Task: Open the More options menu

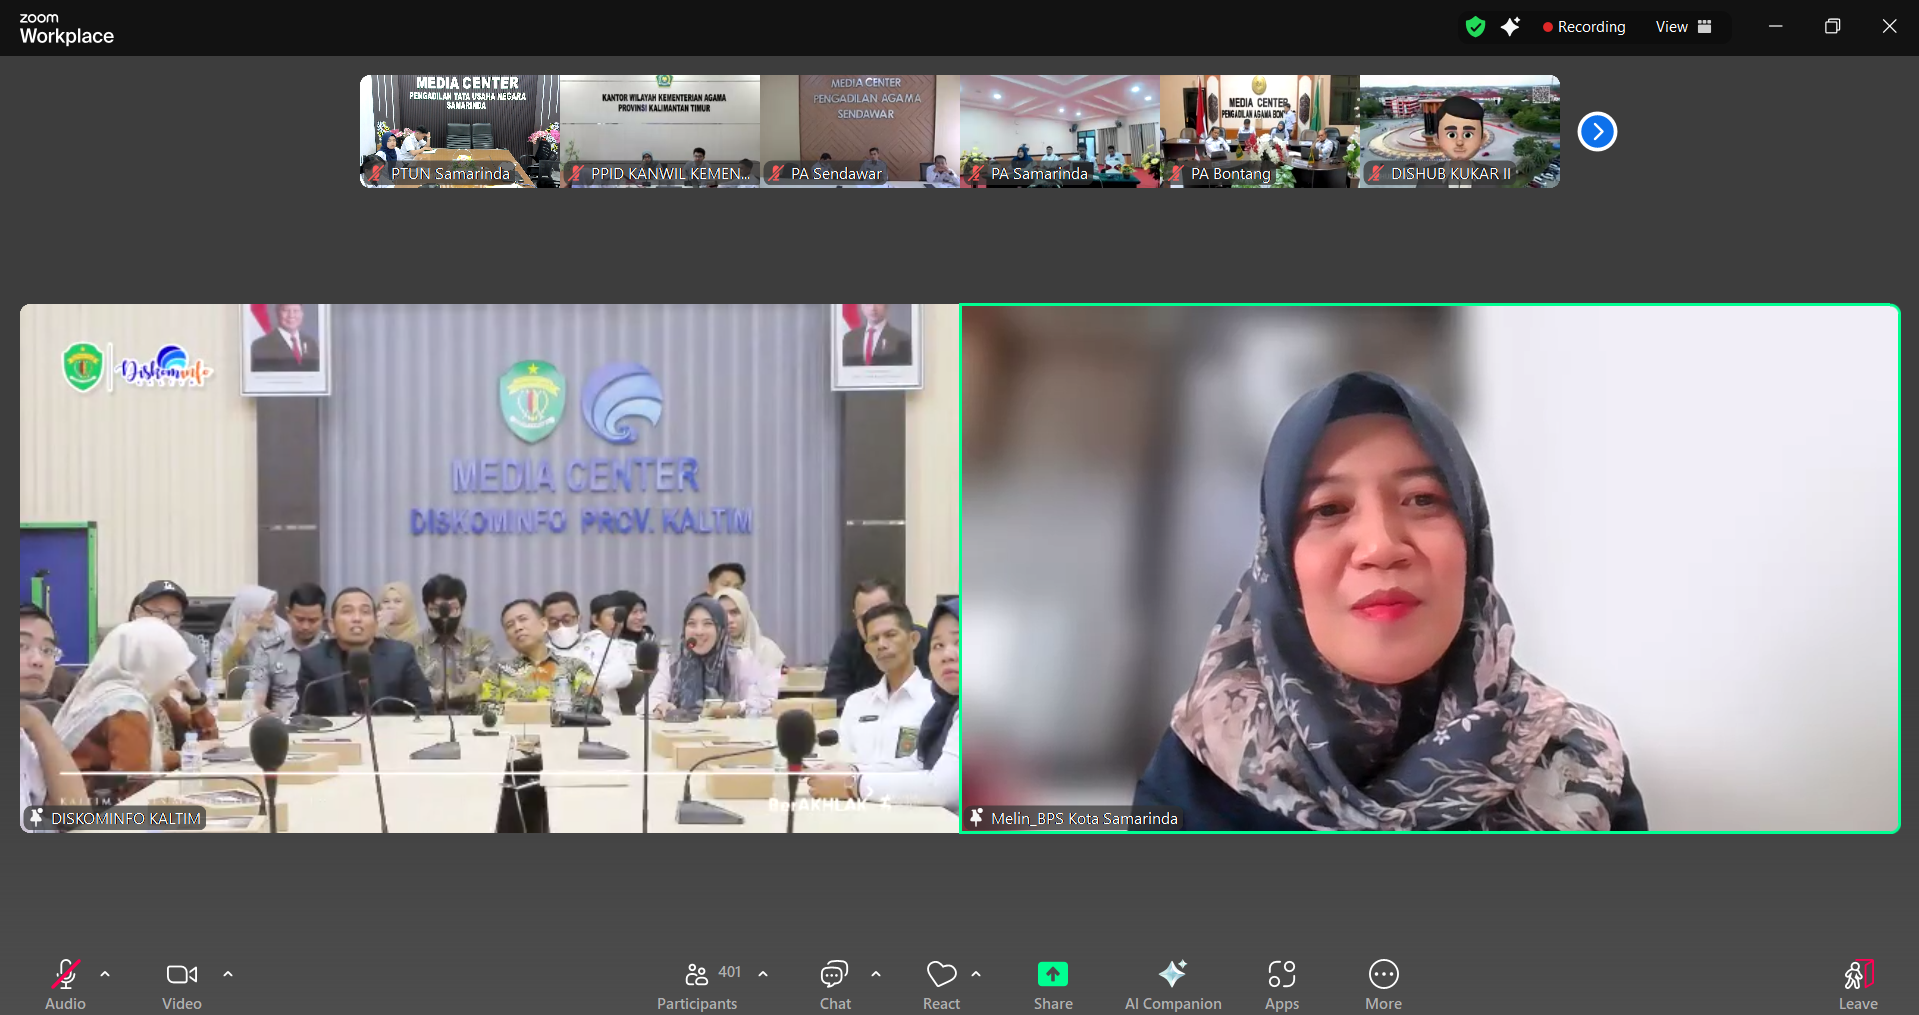Action: (1383, 984)
